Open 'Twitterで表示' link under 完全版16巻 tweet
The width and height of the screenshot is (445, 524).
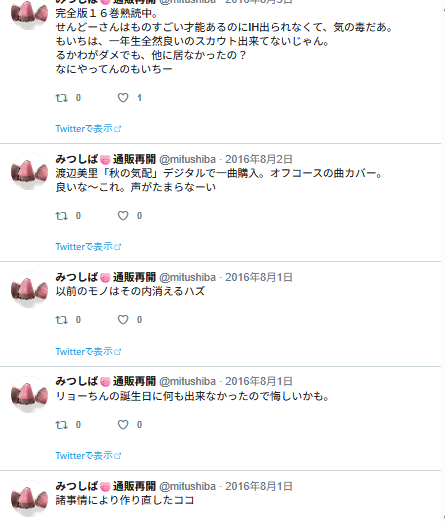point(88,129)
